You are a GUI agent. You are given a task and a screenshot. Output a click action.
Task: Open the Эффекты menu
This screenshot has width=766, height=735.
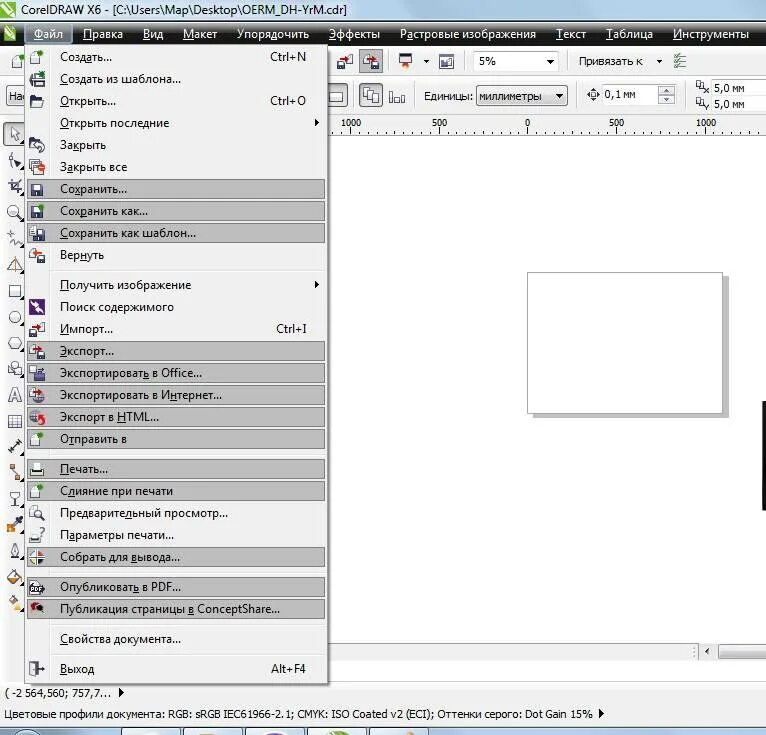tap(354, 34)
